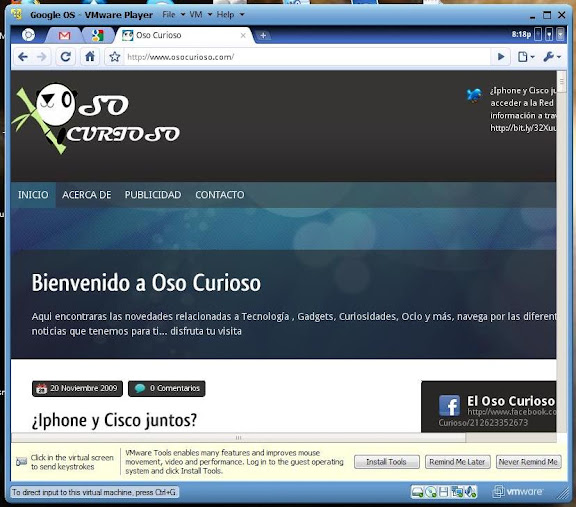Click the 20 Noviembre 2009 date badge
Viewport: 576px width, 507px height.
[78, 388]
